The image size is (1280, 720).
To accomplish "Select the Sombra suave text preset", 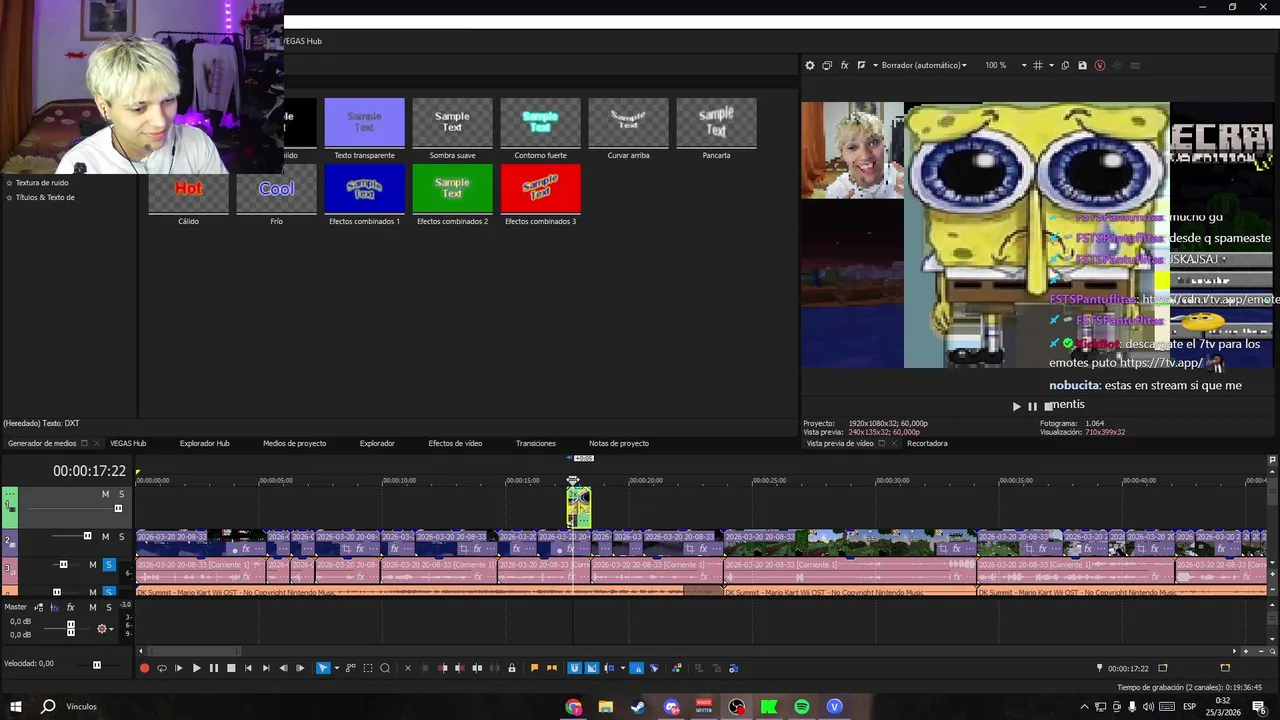I will (452, 122).
